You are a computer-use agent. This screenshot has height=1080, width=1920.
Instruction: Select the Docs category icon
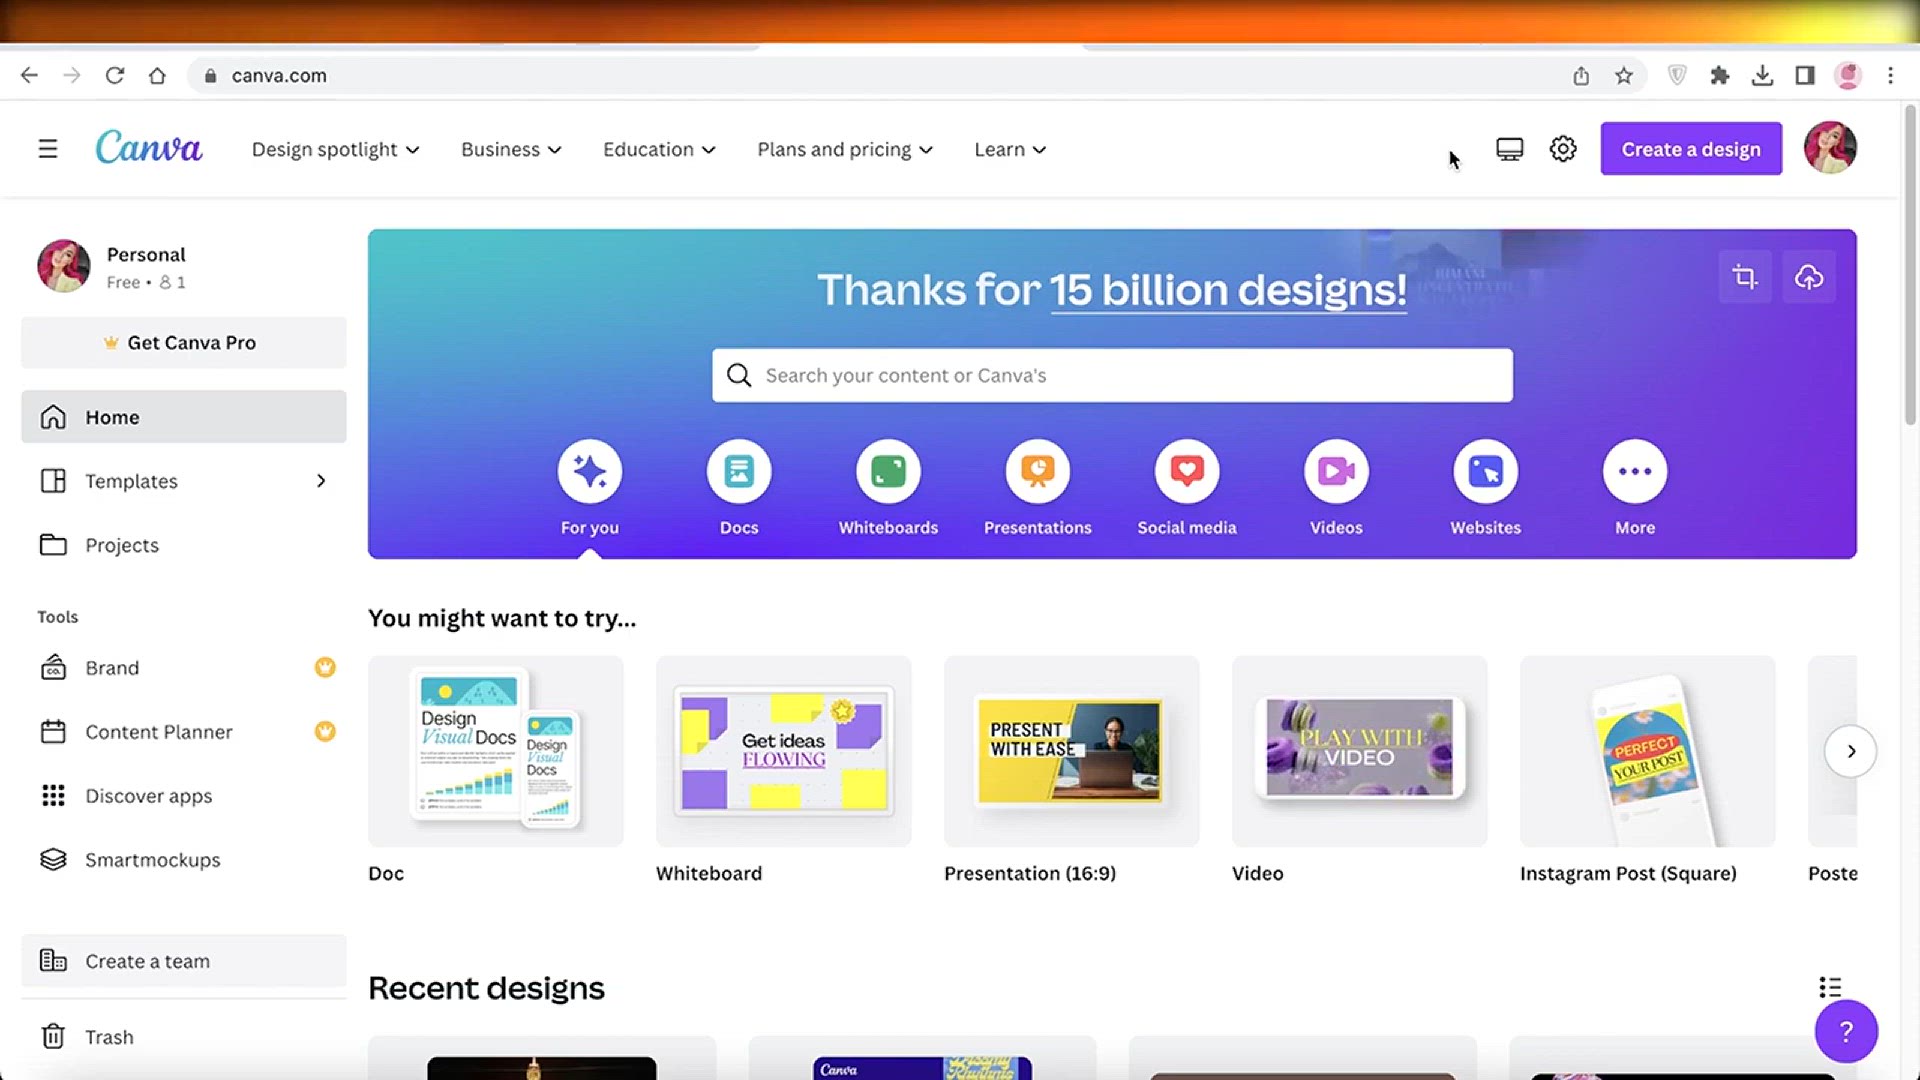(x=739, y=471)
